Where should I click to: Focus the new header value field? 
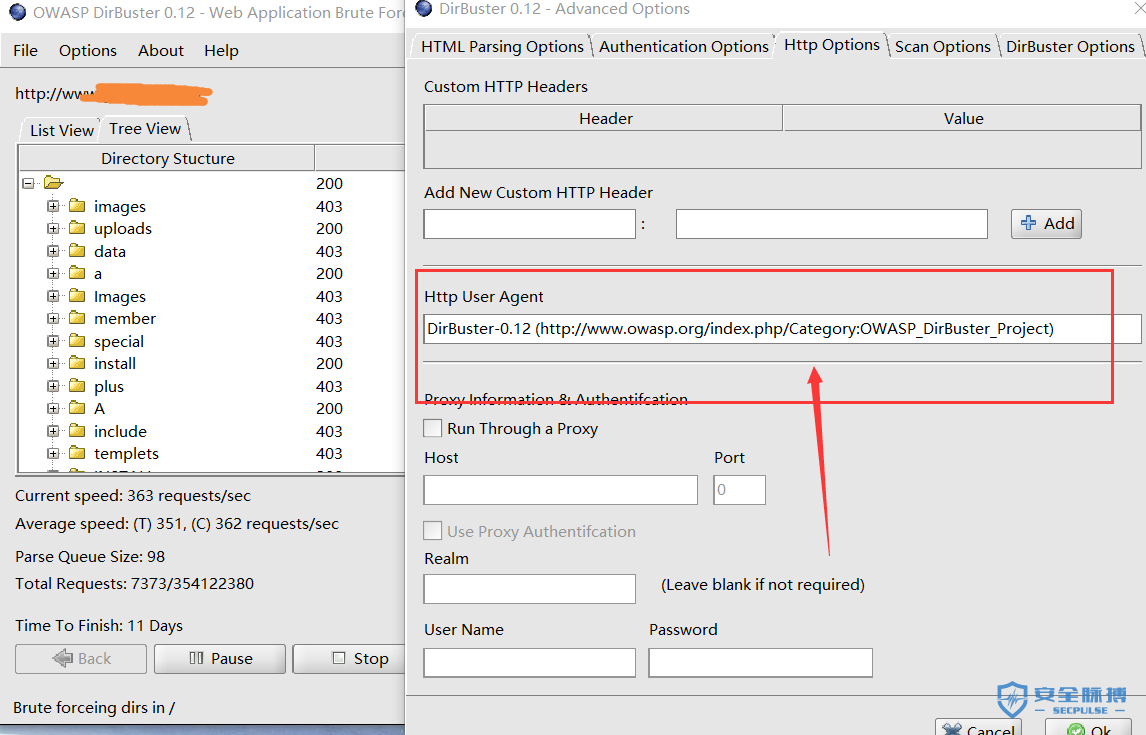832,224
